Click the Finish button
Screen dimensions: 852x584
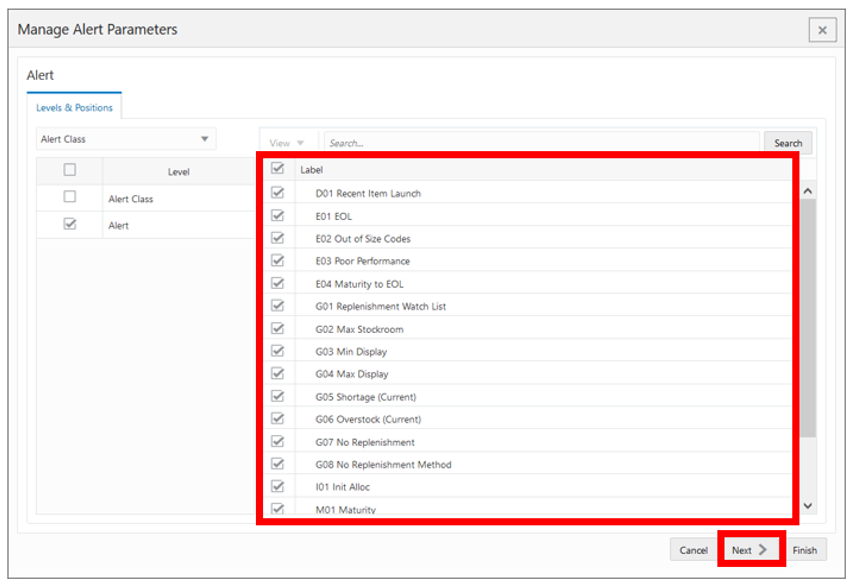(x=805, y=550)
